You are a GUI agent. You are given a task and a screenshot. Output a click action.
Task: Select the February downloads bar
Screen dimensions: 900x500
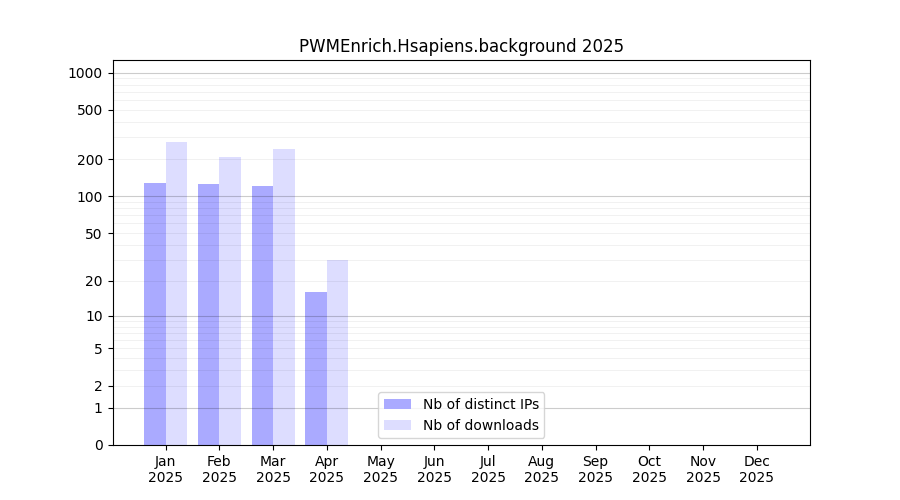pyautogui.click(x=230, y=301)
